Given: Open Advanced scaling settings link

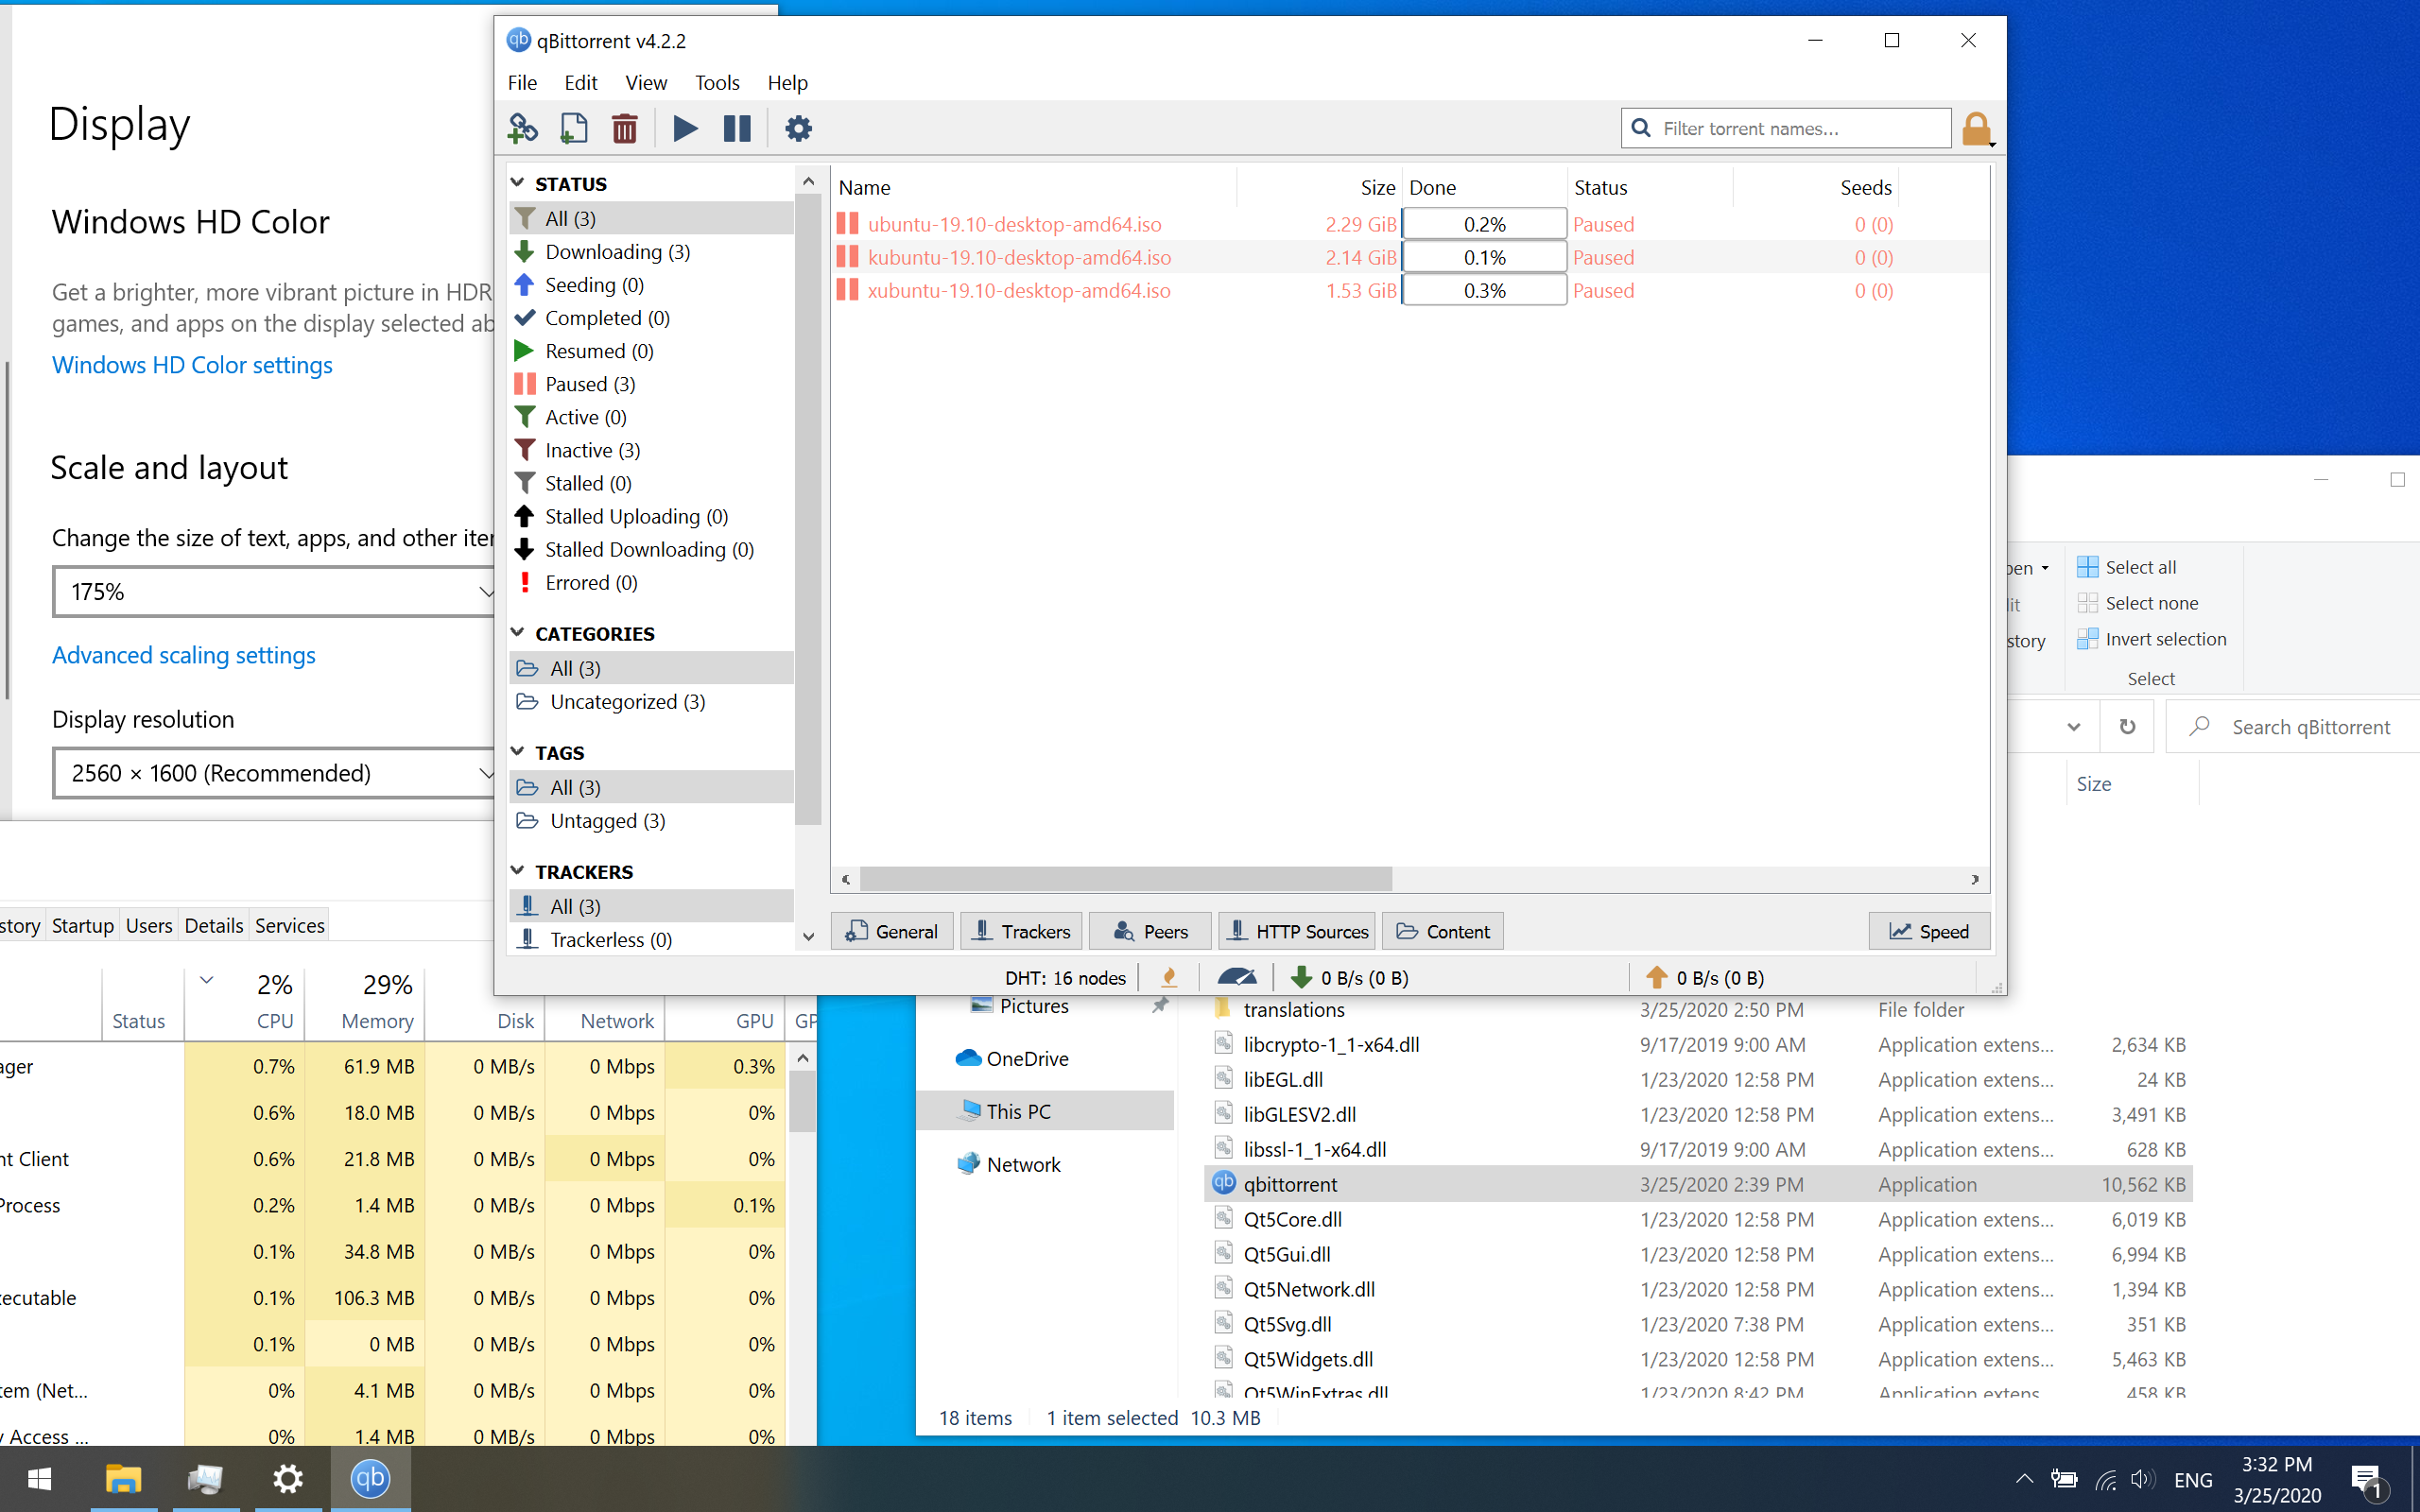Looking at the screenshot, I should pos(184,655).
